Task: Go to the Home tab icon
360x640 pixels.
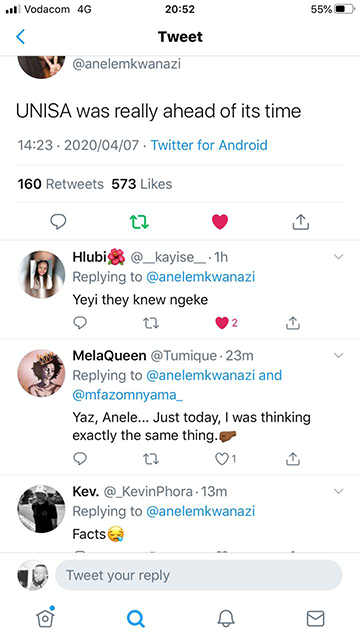Action: pyautogui.click(x=46, y=617)
